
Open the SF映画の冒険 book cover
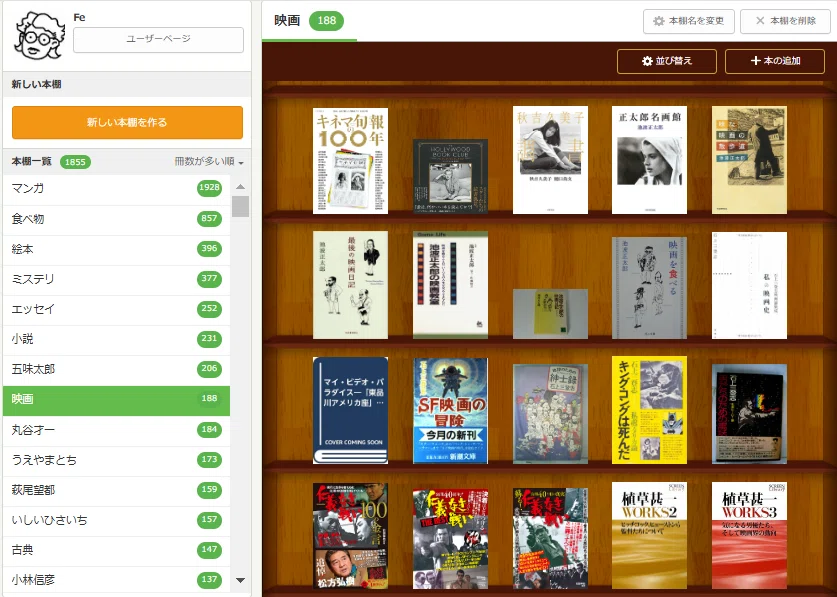click(450, 411)
